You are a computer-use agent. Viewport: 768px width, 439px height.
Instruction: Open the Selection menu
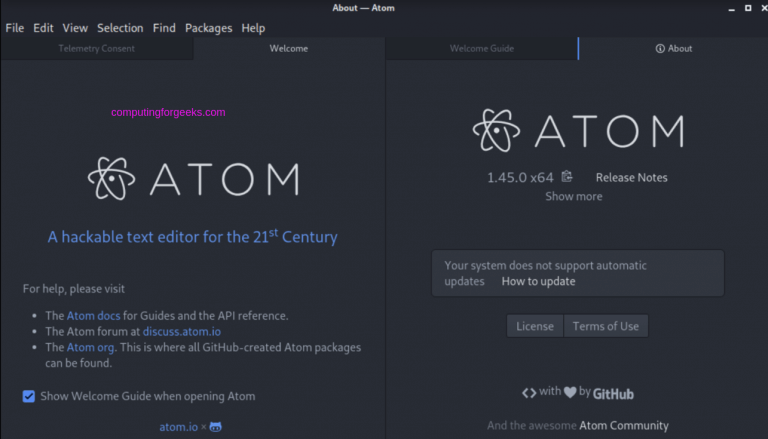click(x=120, y=28)
